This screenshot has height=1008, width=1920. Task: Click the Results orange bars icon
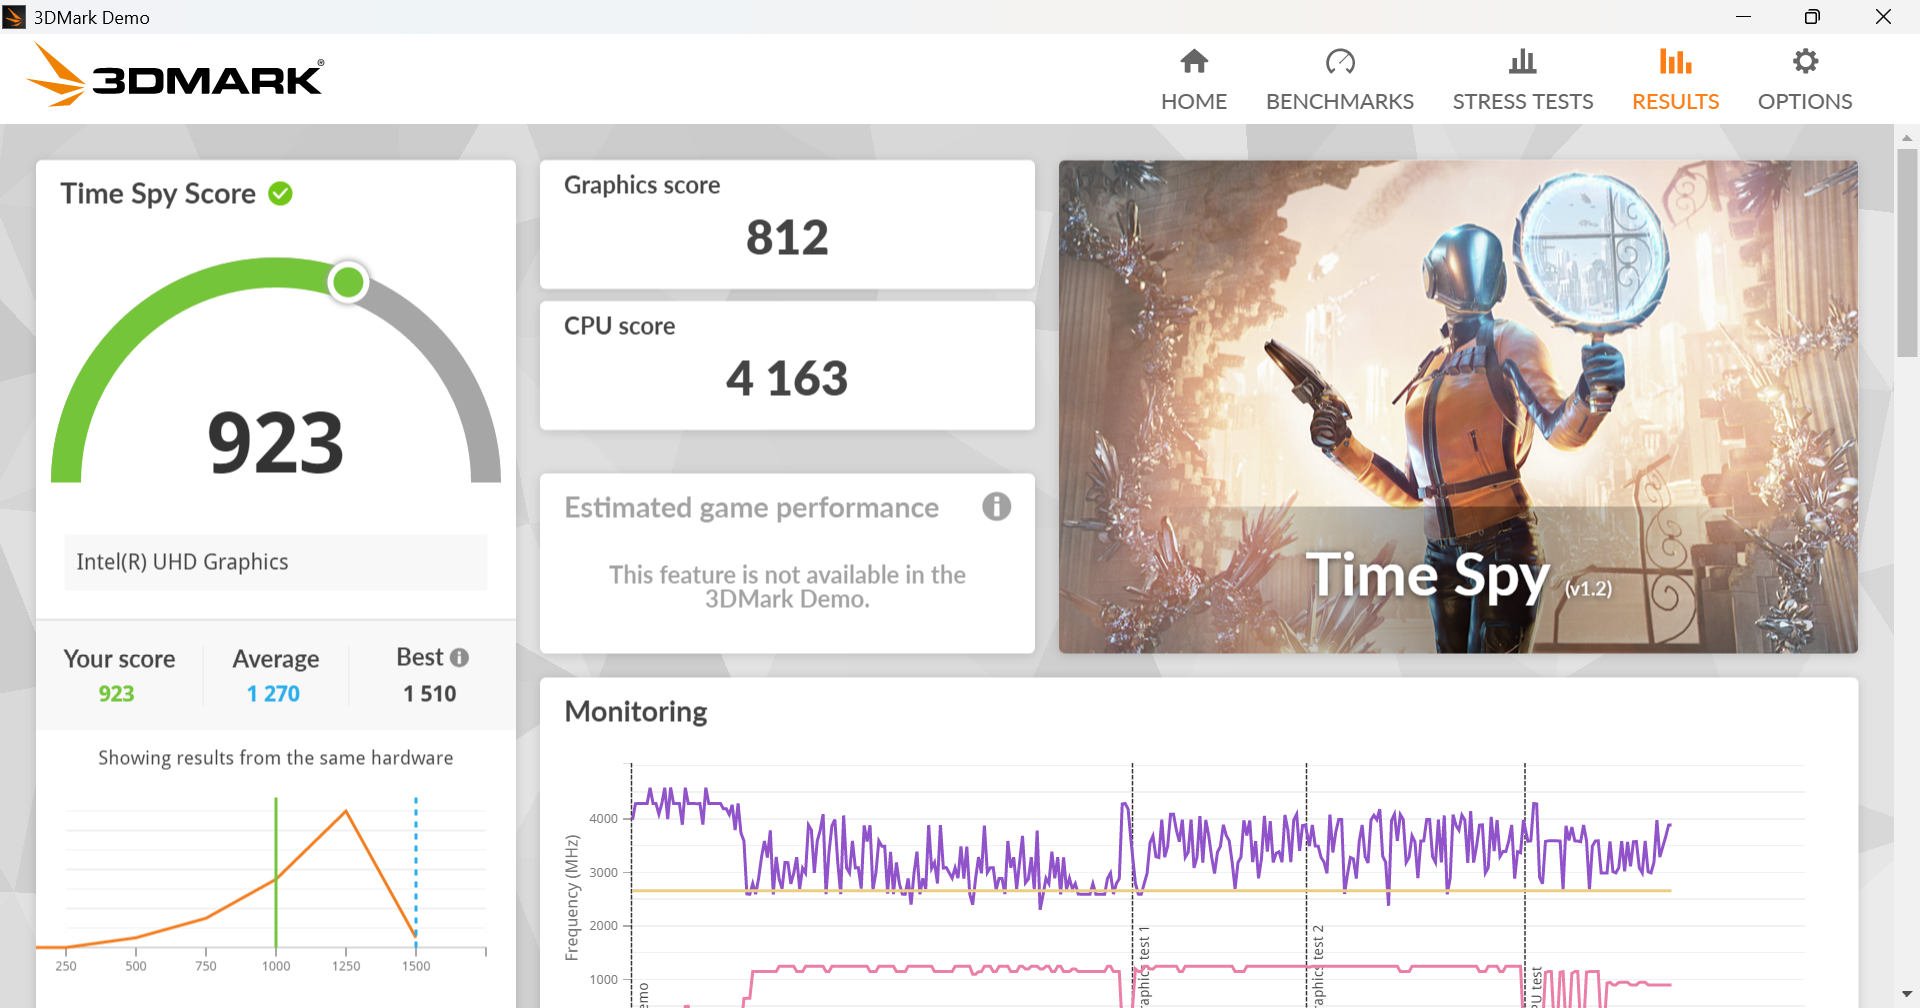pos(1676,62)
